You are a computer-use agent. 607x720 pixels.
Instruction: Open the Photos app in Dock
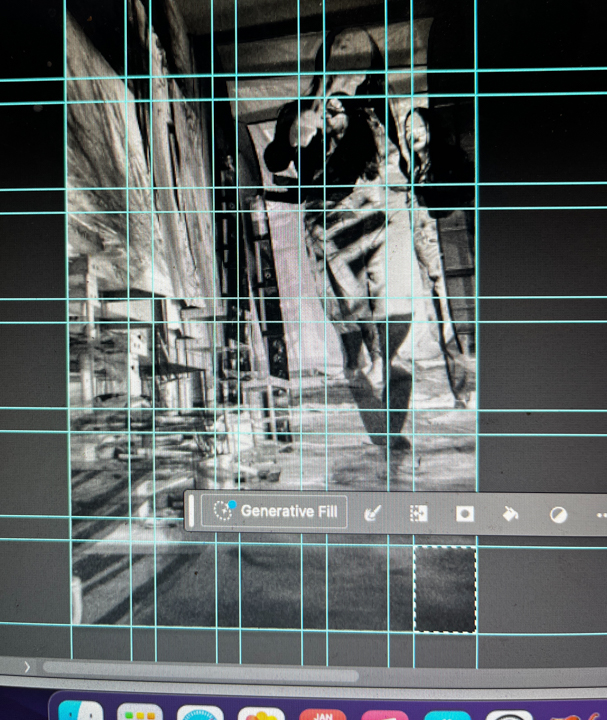(x=261, y=713)
